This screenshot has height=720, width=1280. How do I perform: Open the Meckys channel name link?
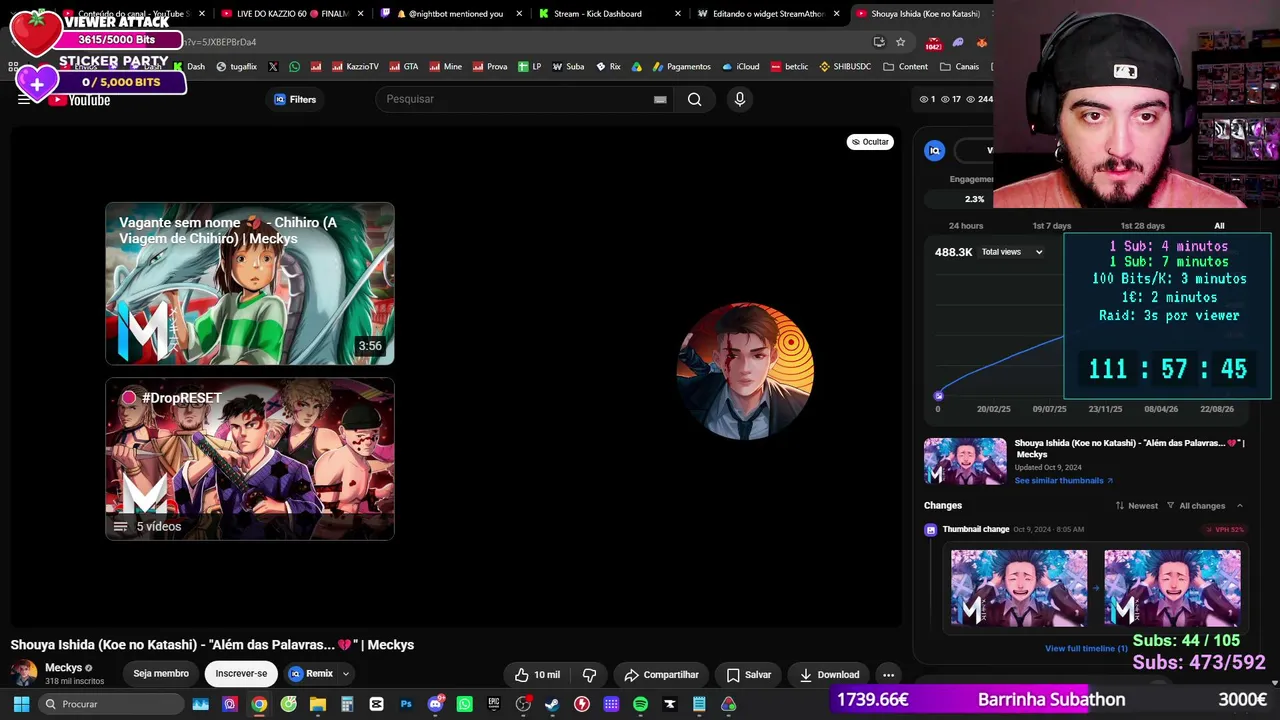(63, 667)
